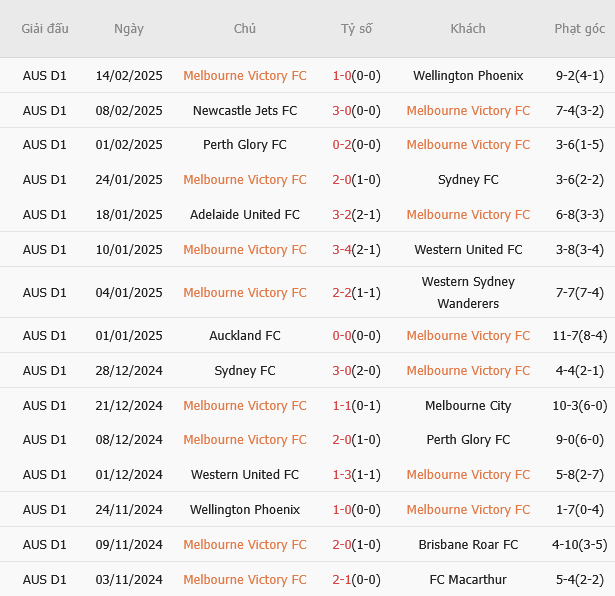The image size is (615, 596).
Task: Click date 01/12/2024
Action: tap(129, 474)
